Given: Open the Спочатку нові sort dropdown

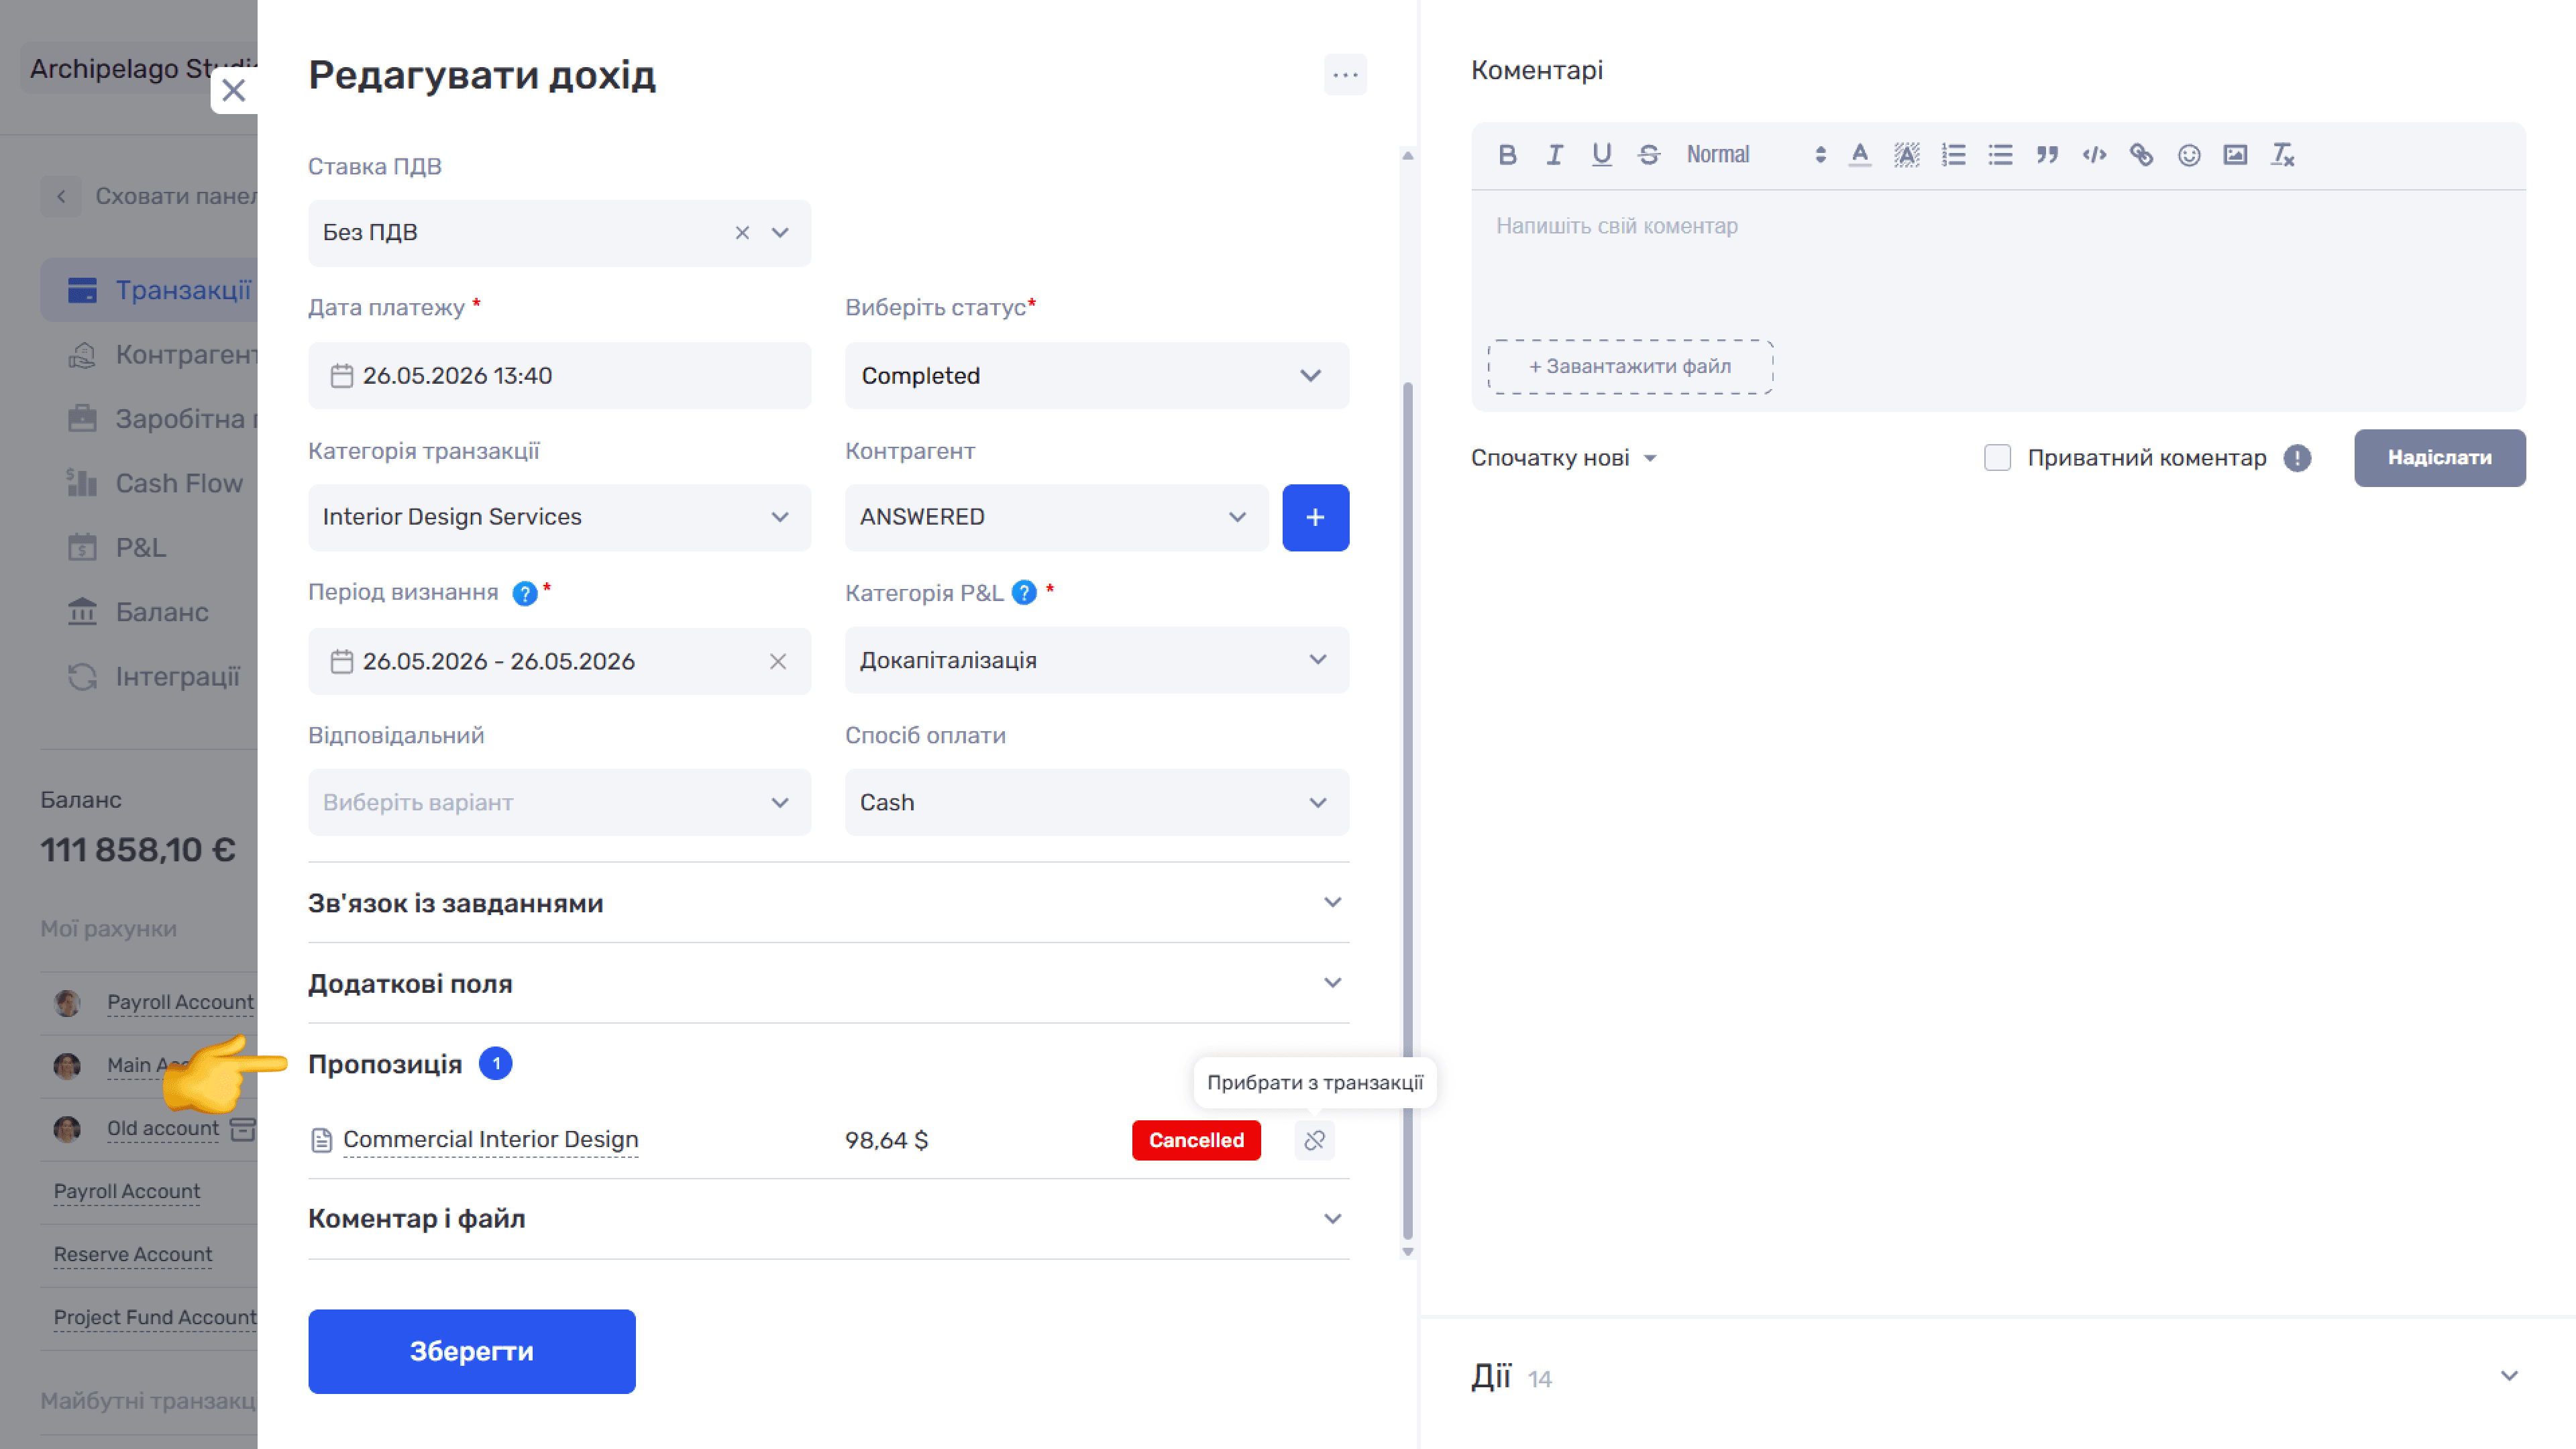Looking at the screenshot, I should tap(1564, 459).
